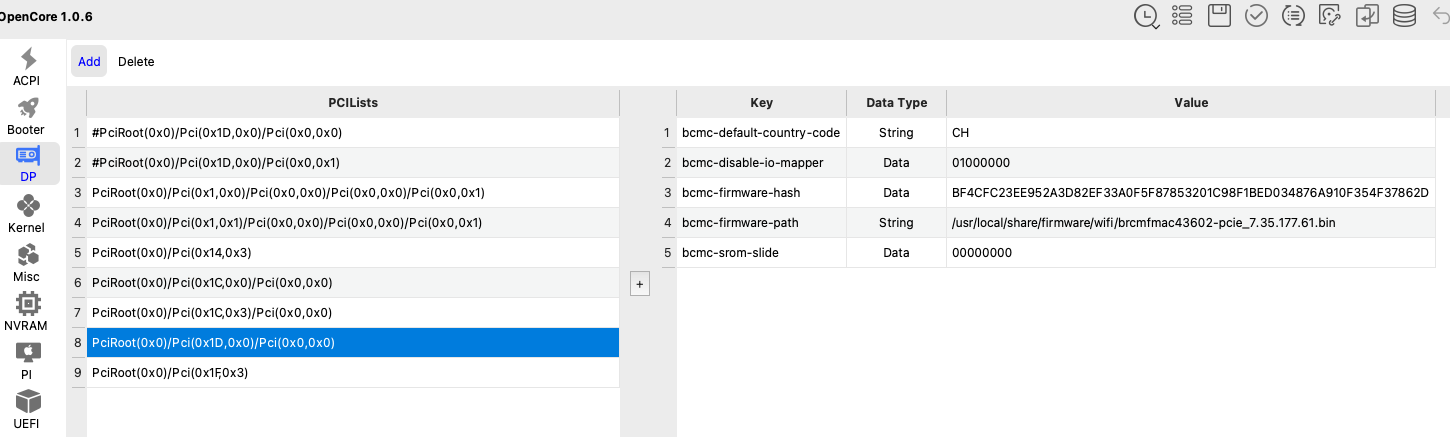1450x437 pixels.
Task: Go to the NVRAM chip section
Action: (26, 312)
